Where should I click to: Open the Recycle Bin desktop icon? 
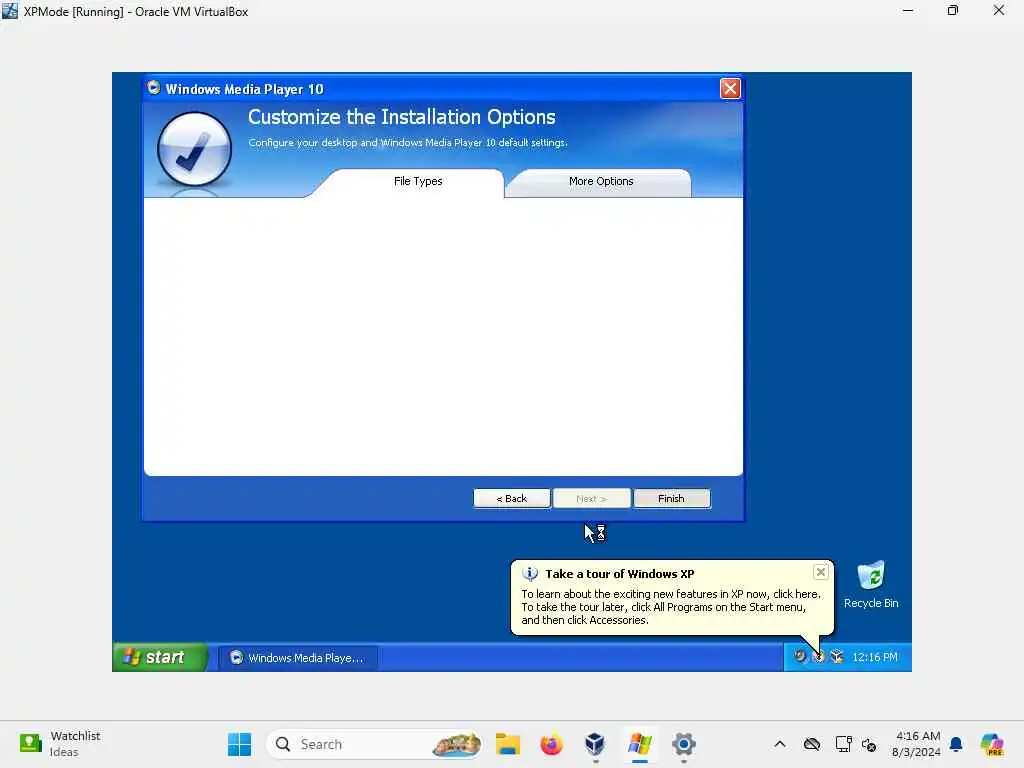pos(871,585)
